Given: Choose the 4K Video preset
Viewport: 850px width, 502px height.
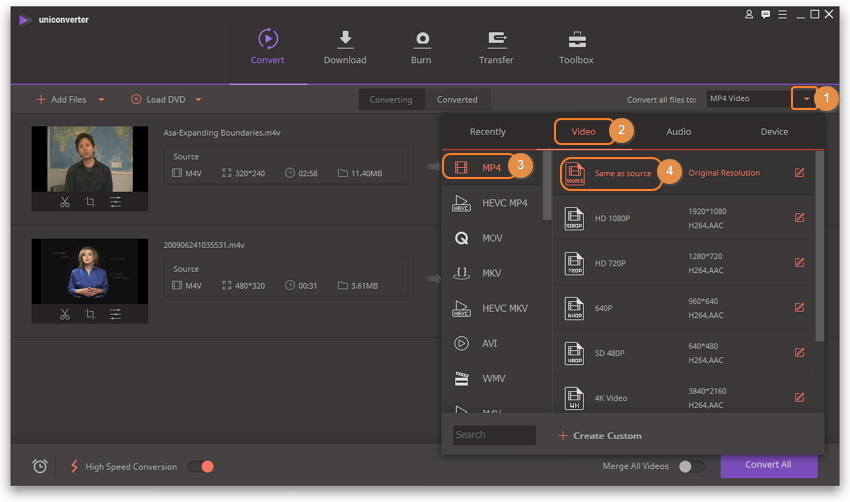Looking at the screenshot, I should click(683, 398).
